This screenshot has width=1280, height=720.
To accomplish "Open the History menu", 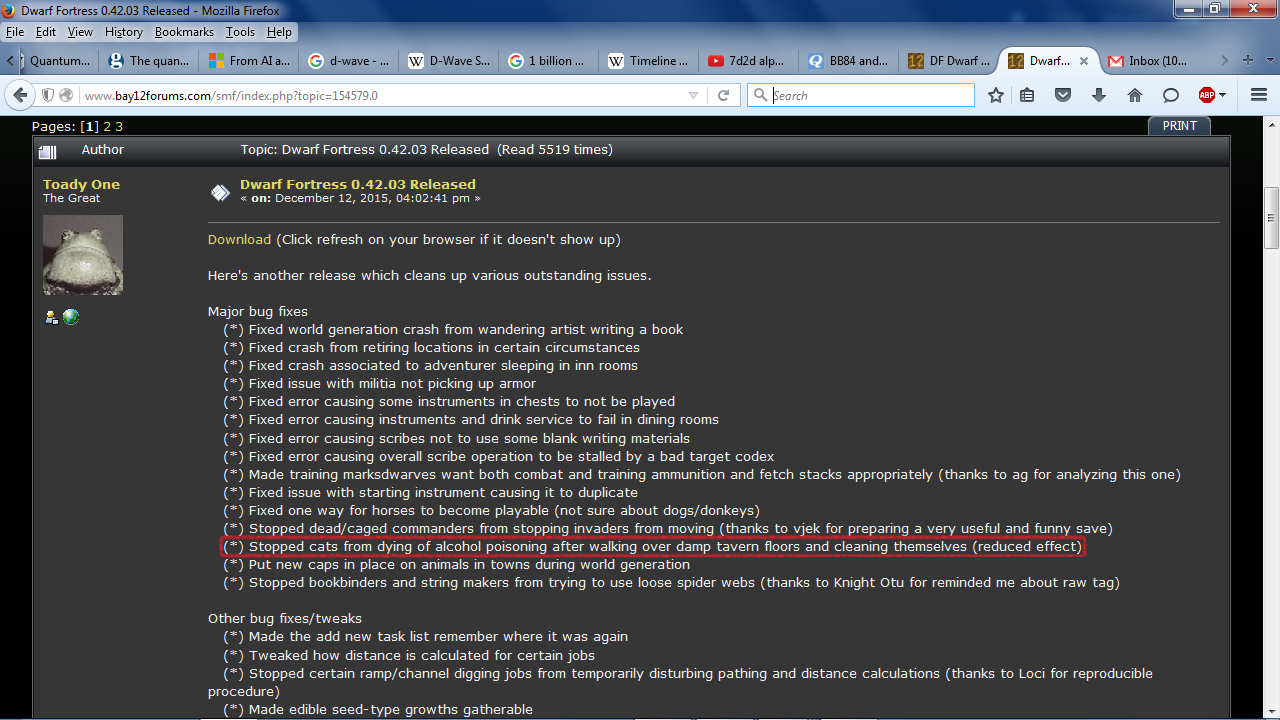I will coord(124,32).
